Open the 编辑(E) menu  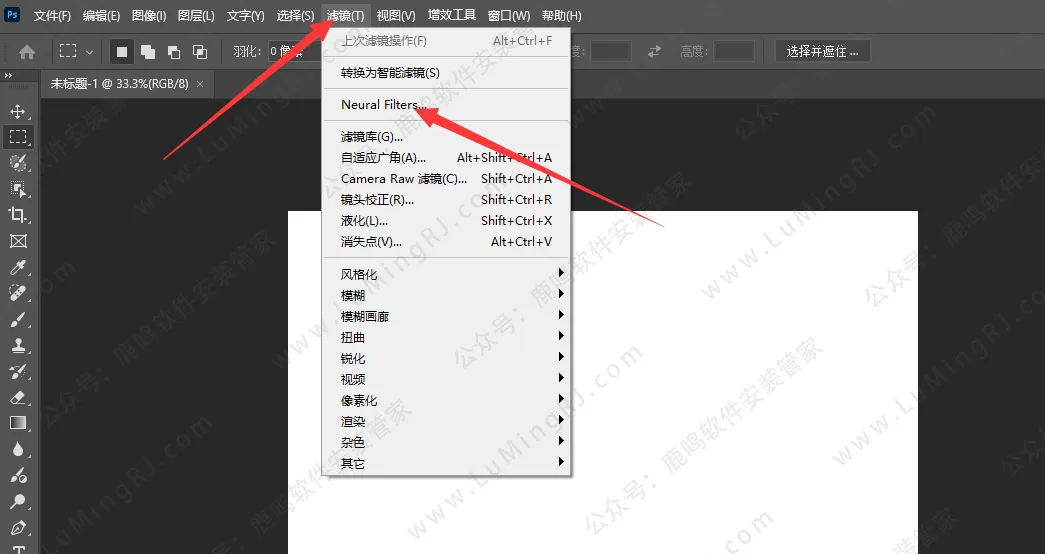tap(101, 15)
